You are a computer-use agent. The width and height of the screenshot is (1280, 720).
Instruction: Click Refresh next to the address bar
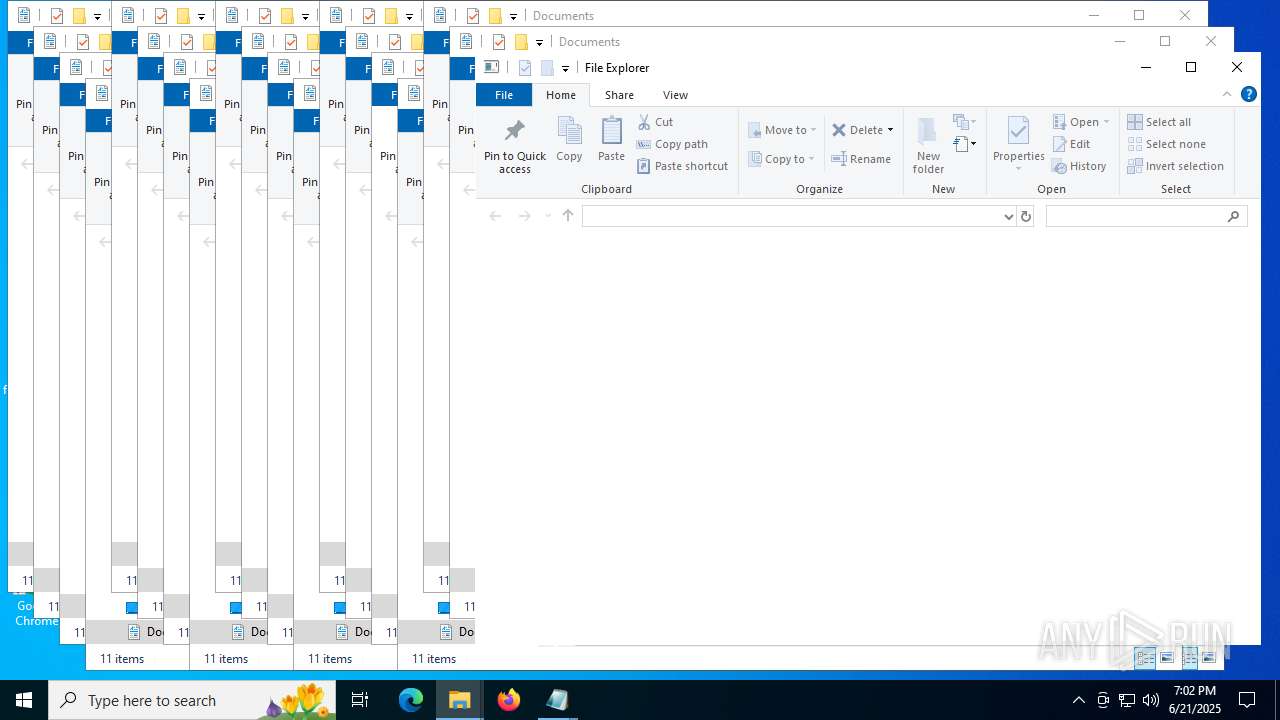tap(1025, 216)
